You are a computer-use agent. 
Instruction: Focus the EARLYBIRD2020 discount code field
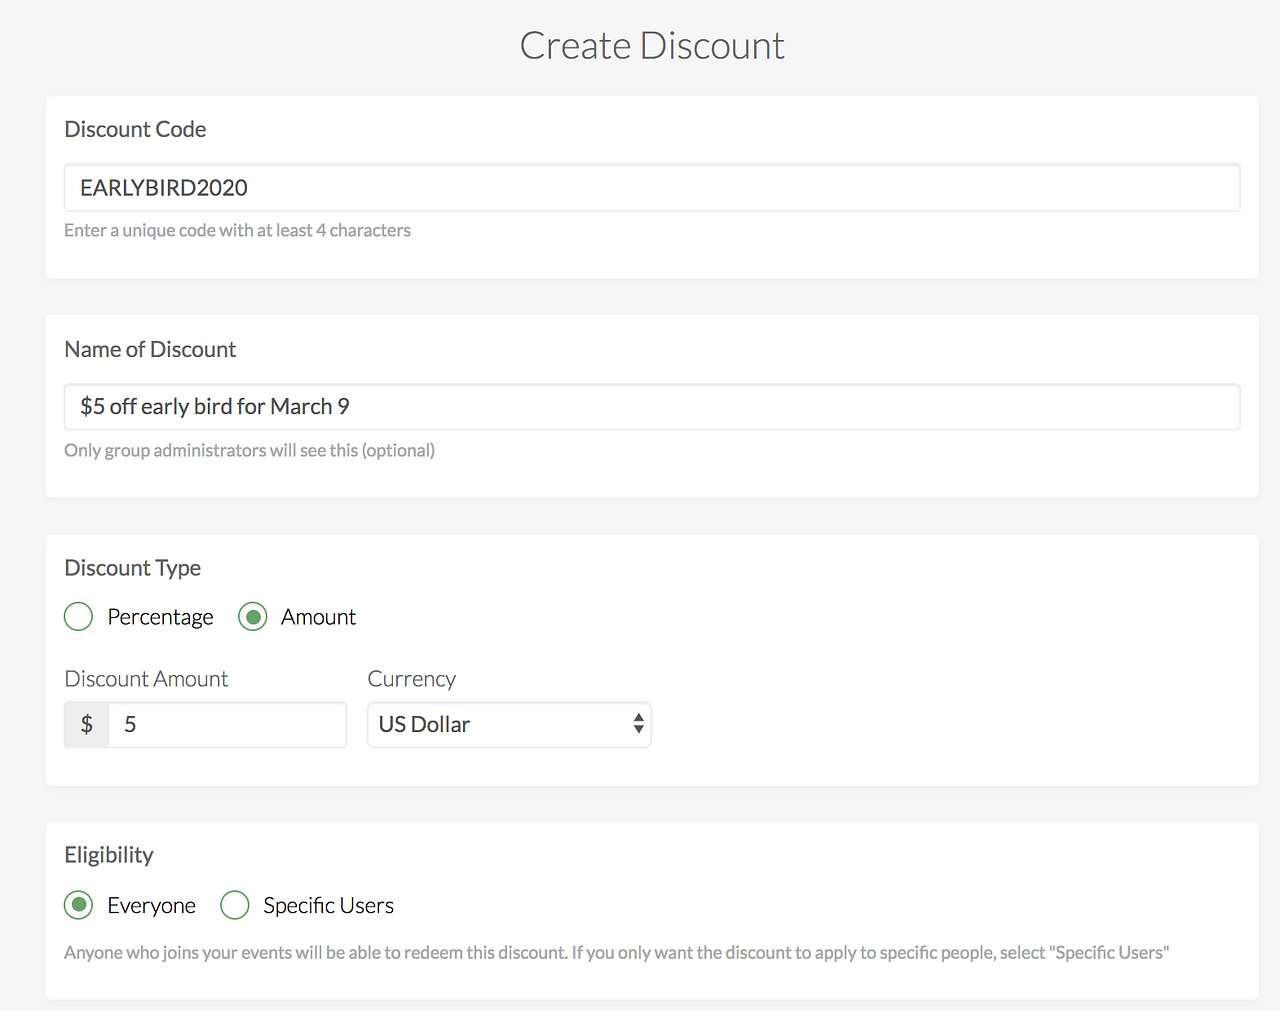pos(652,188)
